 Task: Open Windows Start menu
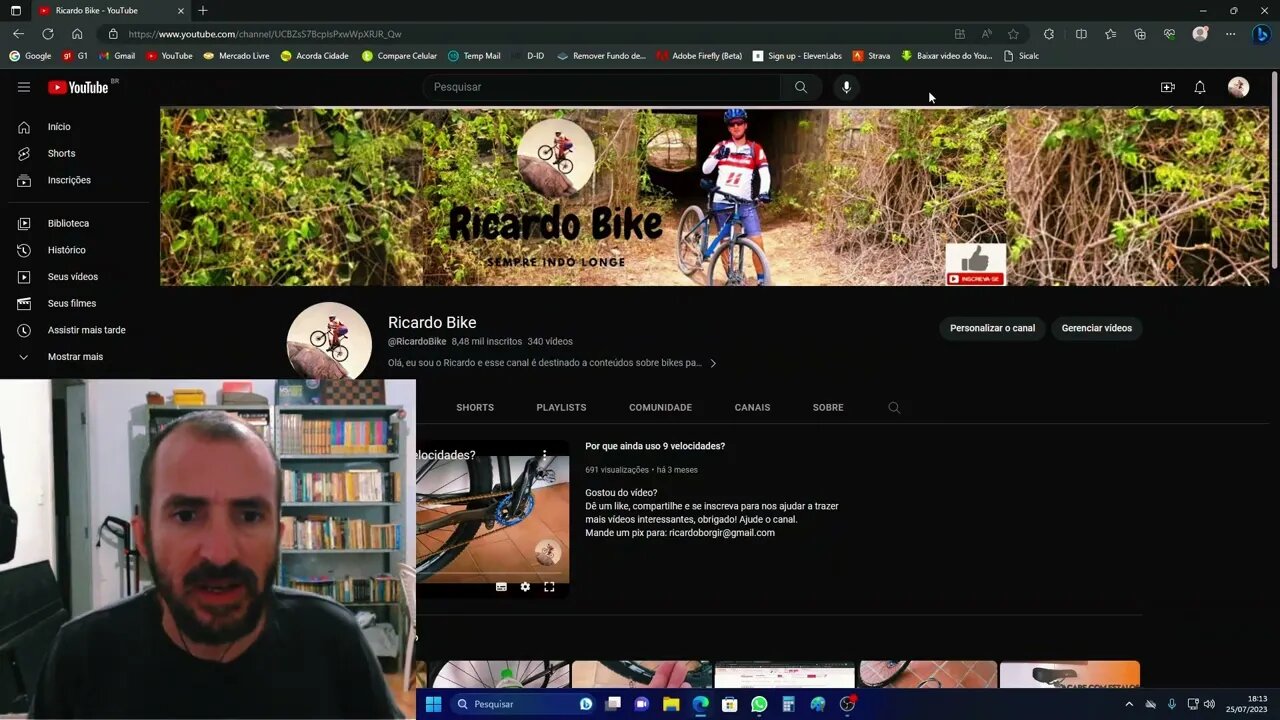point(433,704)
